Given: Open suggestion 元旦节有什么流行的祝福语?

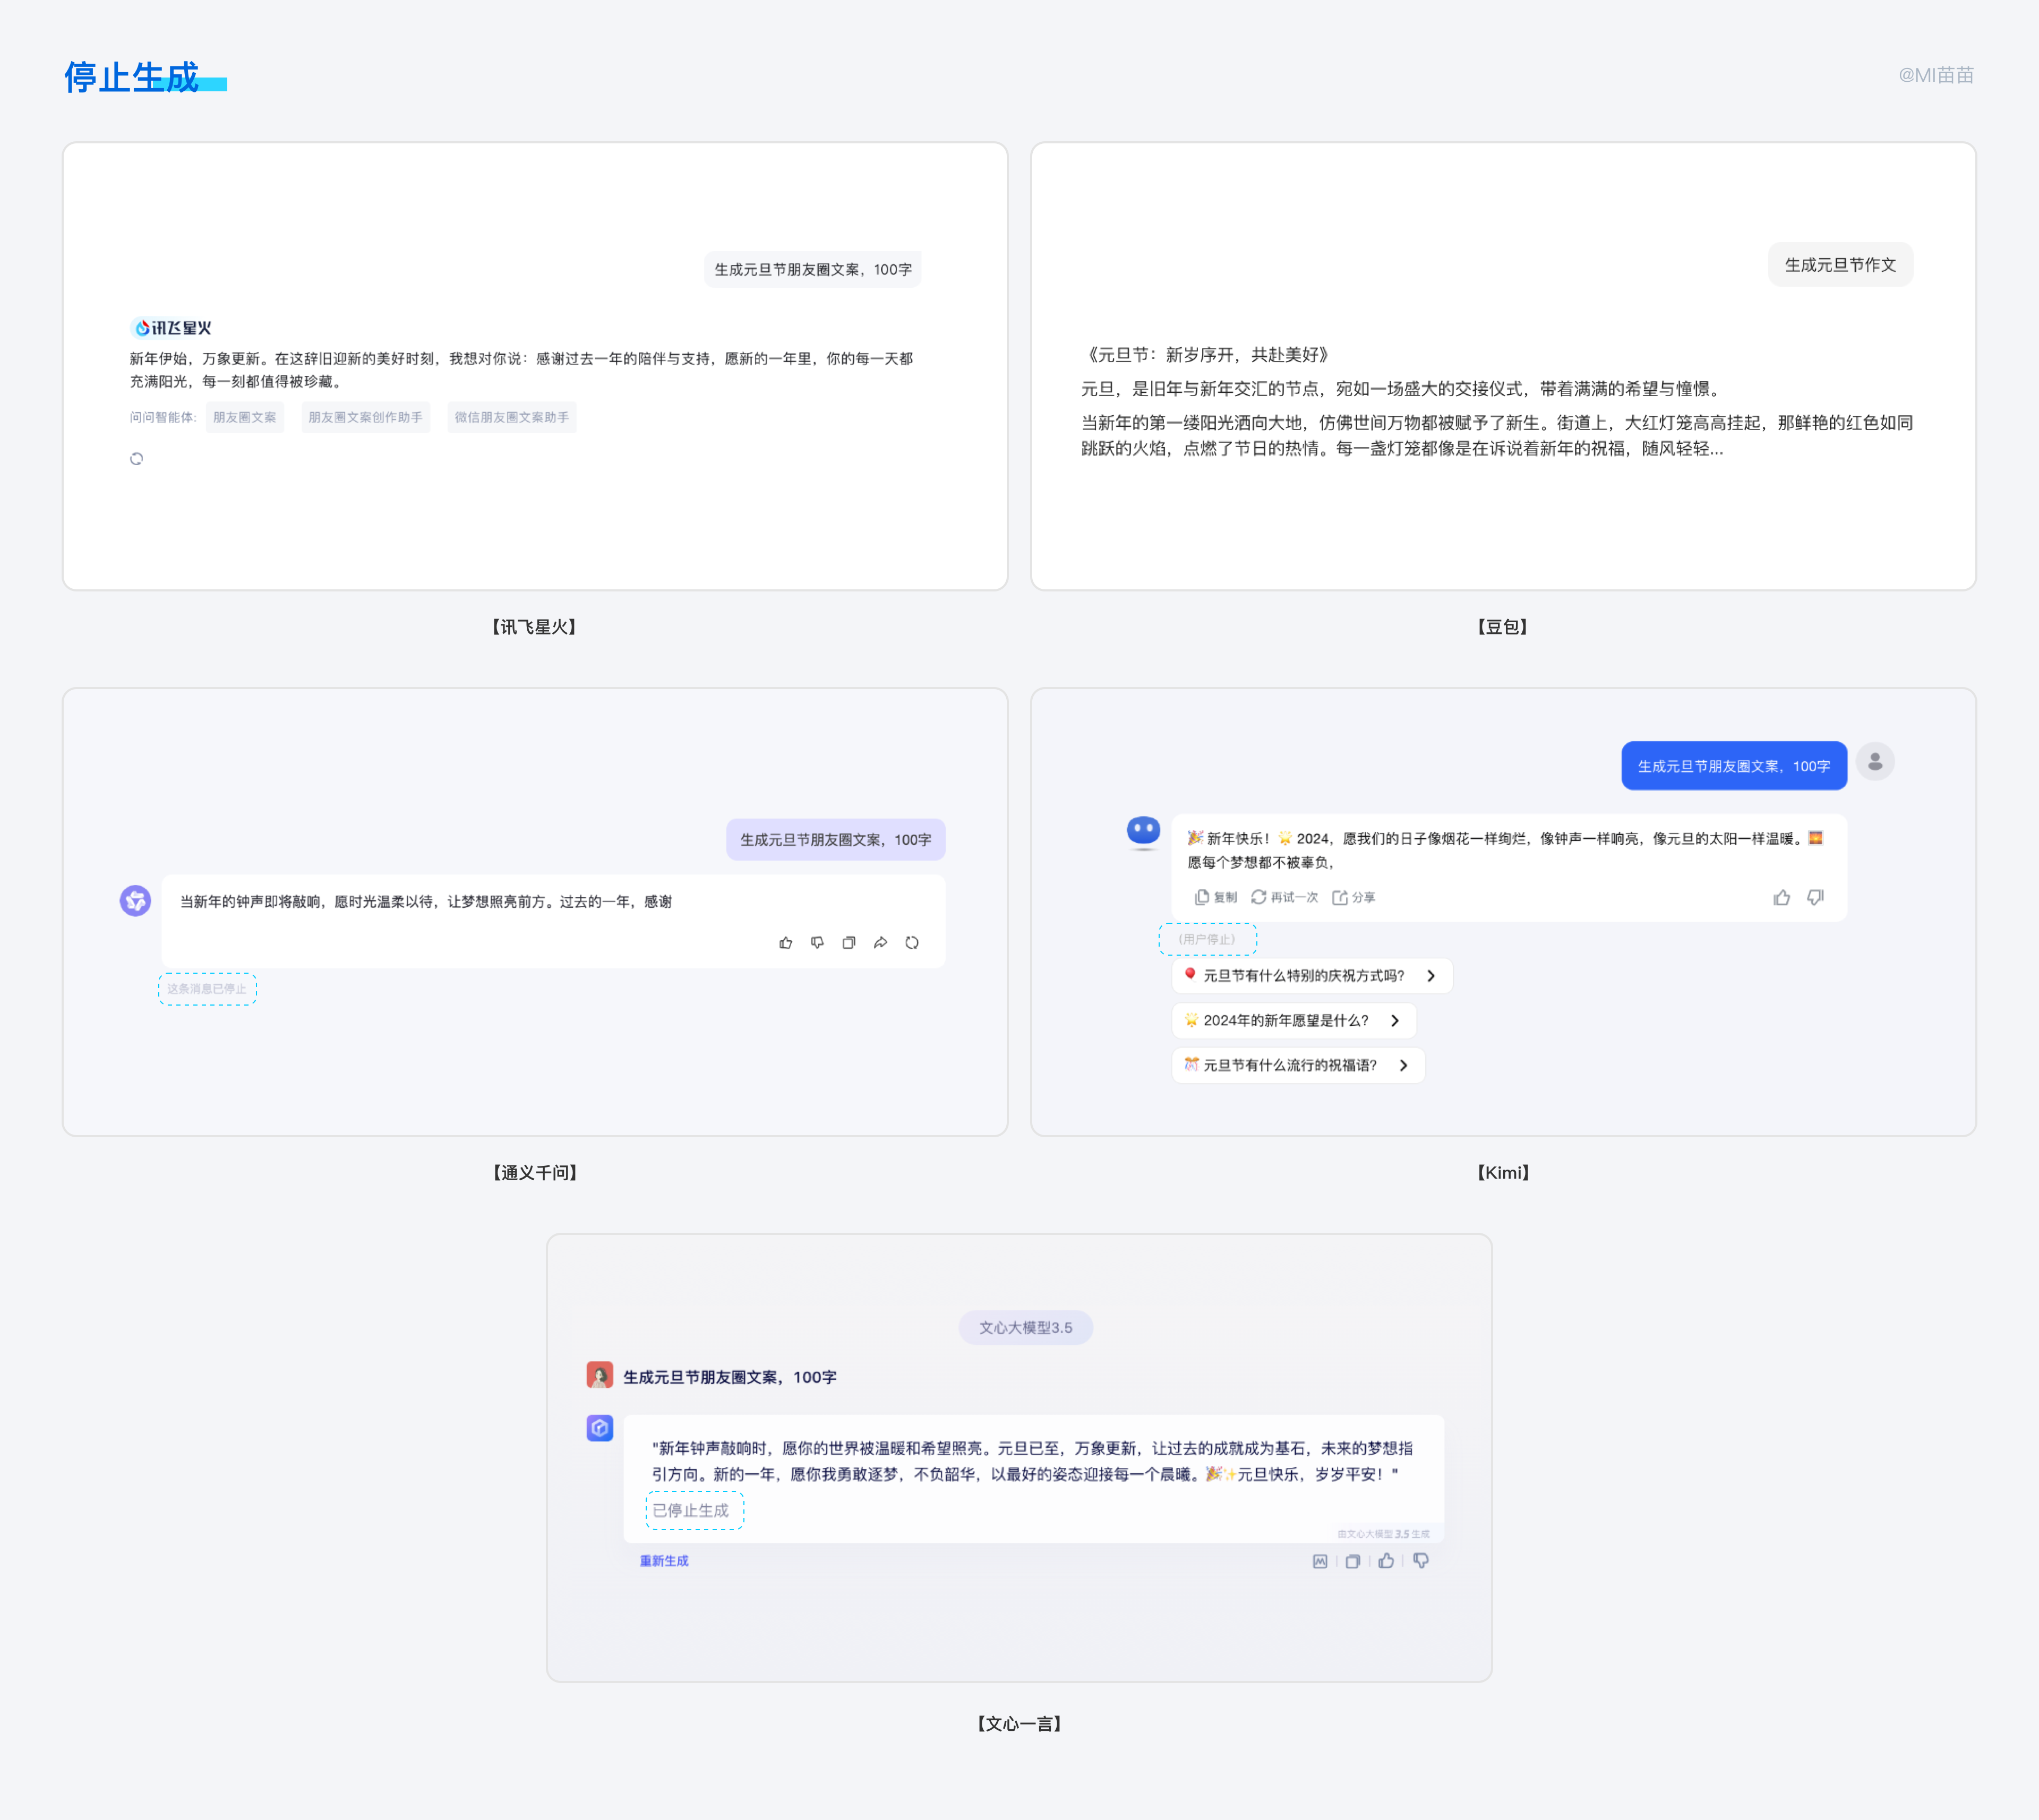Looking at the screenshot, I should pyautogui.click(x=1298, y=1066).
